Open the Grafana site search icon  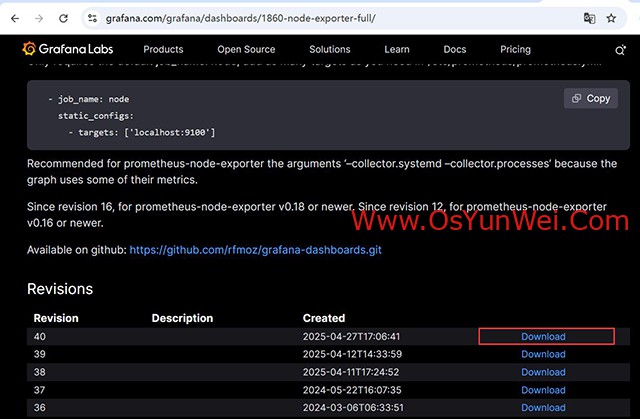(620, 50)
